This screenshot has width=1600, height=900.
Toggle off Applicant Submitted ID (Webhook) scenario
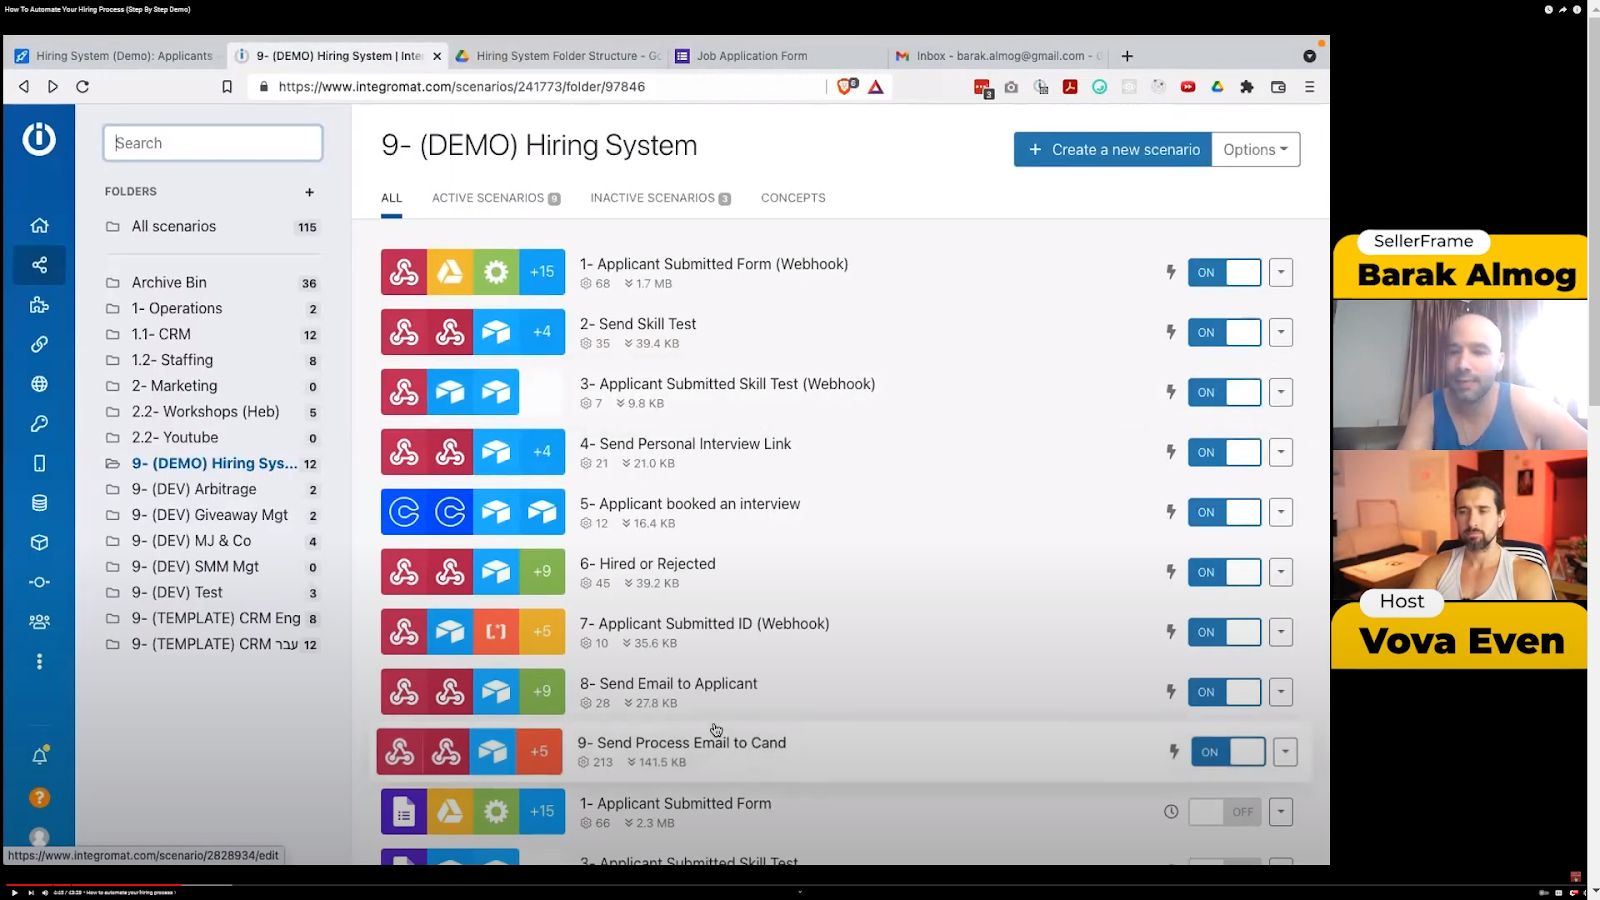1224,632
